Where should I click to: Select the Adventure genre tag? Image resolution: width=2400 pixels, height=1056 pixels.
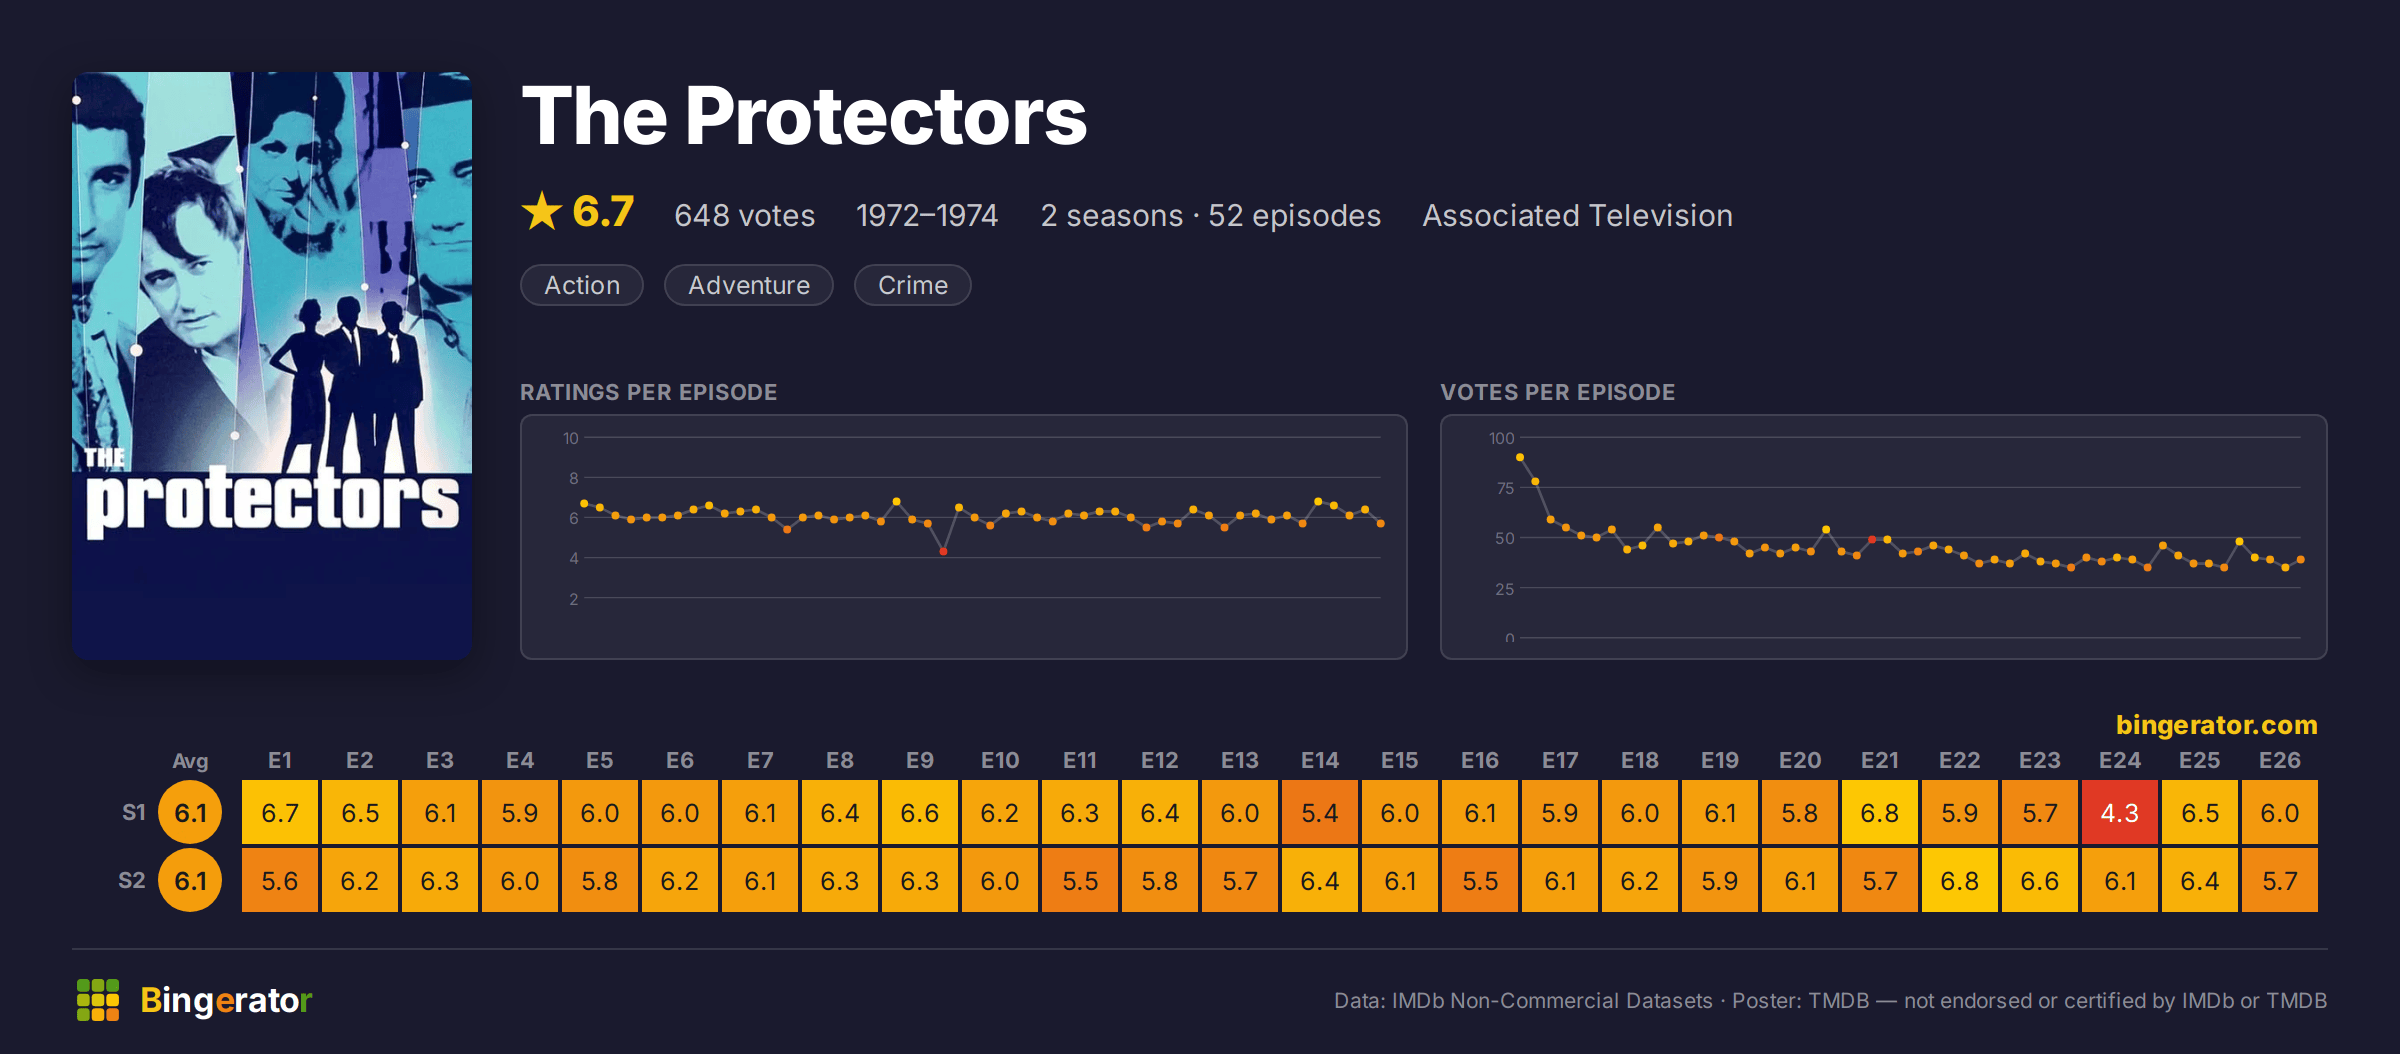click(749, 285)
